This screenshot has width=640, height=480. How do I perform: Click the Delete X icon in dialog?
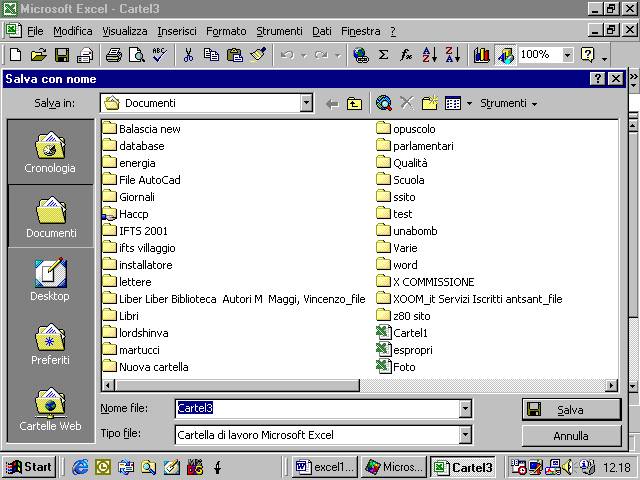click(407, 103)
